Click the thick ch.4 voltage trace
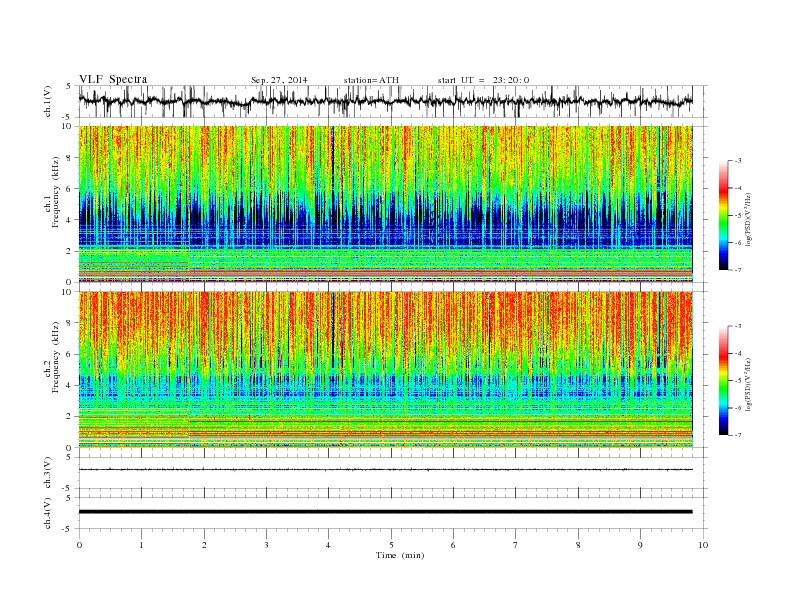 [385, 512]
